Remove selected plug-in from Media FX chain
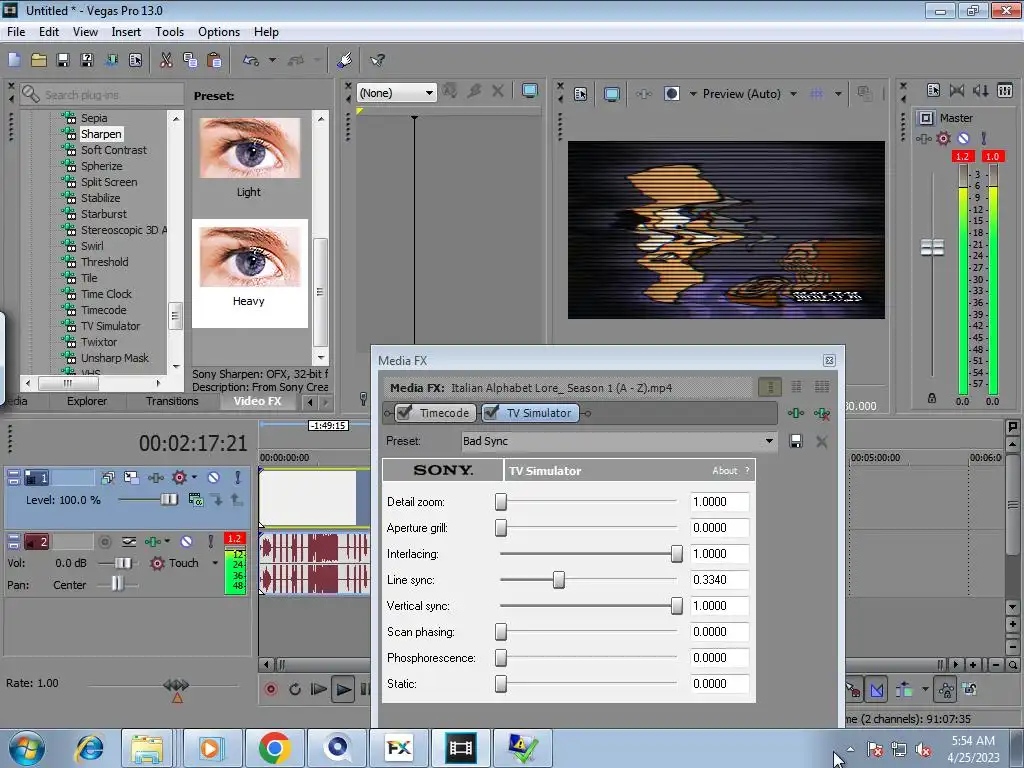Image resolution: width=1024 pixels, height=768 pixels. point(822,413)
